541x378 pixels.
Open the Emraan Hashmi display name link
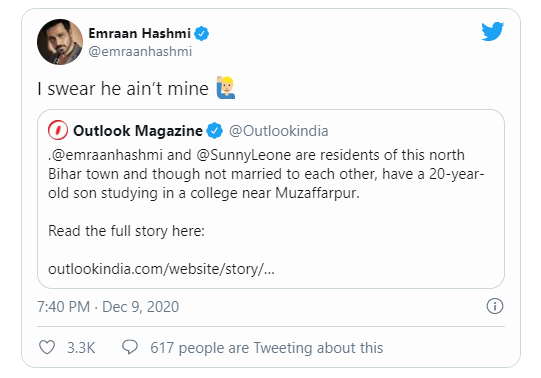pyautogui.click(x=139, y=33)
